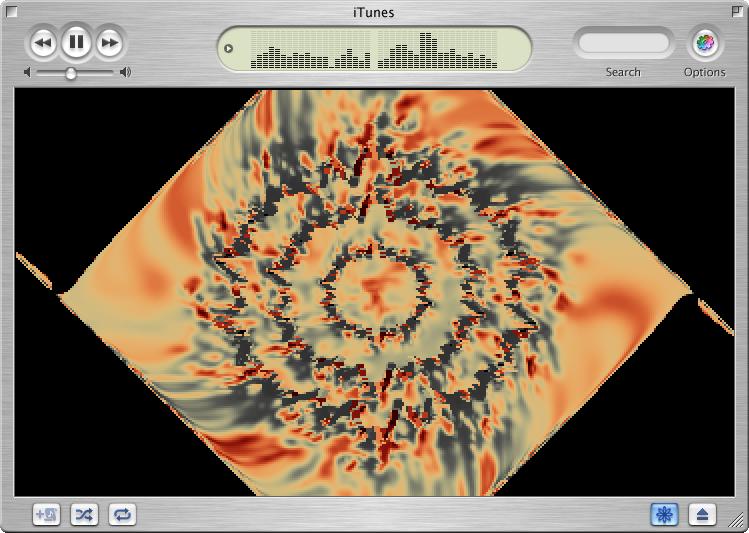Viewport: 749px width, 533px height.
Task: Eject the disc
Action: pyautogui.click(x=702, y=514)
